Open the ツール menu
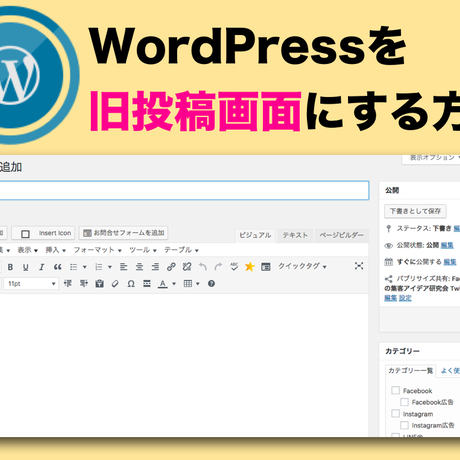460x460 pixels. pos(143,250)
